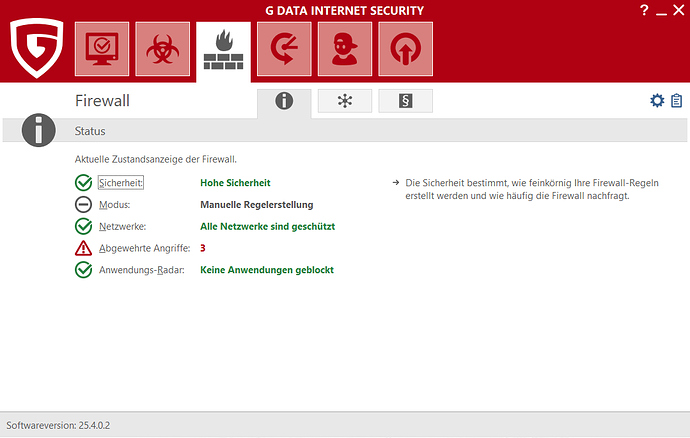
Task: Click green checkmark beside Netzwerke
Action: [83, 226]
